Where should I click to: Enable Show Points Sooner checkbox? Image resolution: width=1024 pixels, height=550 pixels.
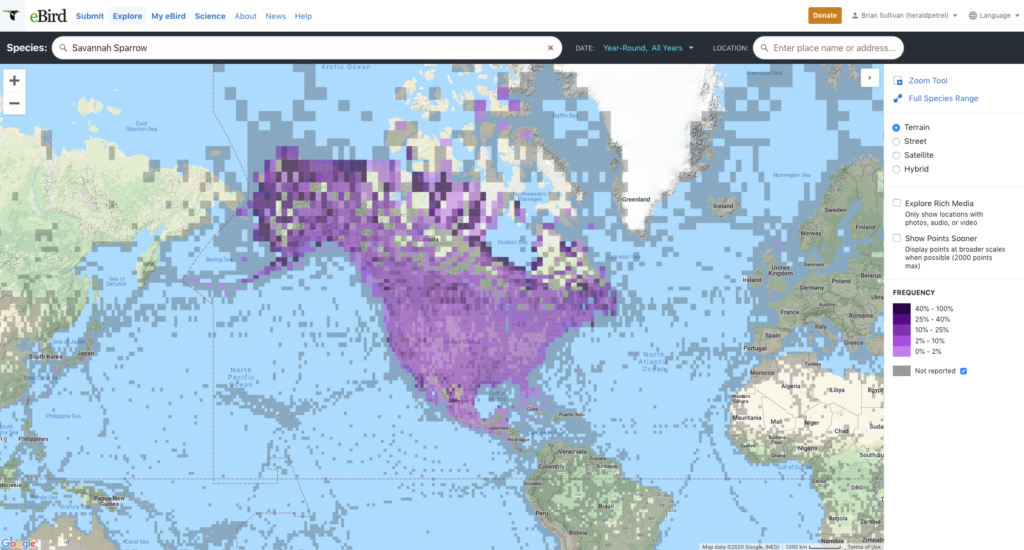(x=897, y=238)
